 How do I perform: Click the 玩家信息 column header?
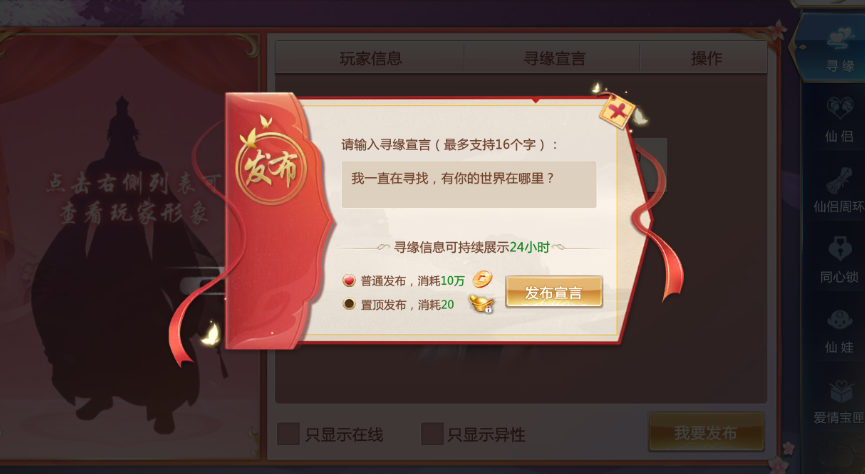(370, 58)
